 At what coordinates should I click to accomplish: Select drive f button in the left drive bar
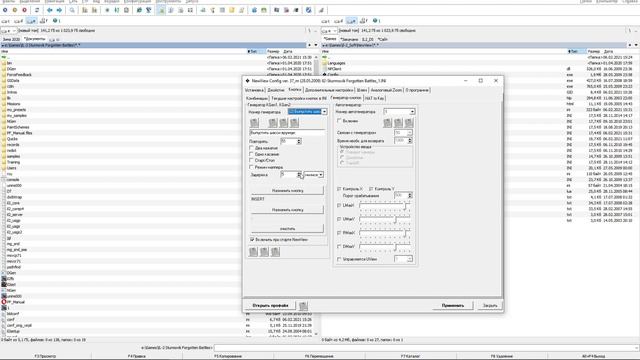click(x=44, y=21)
